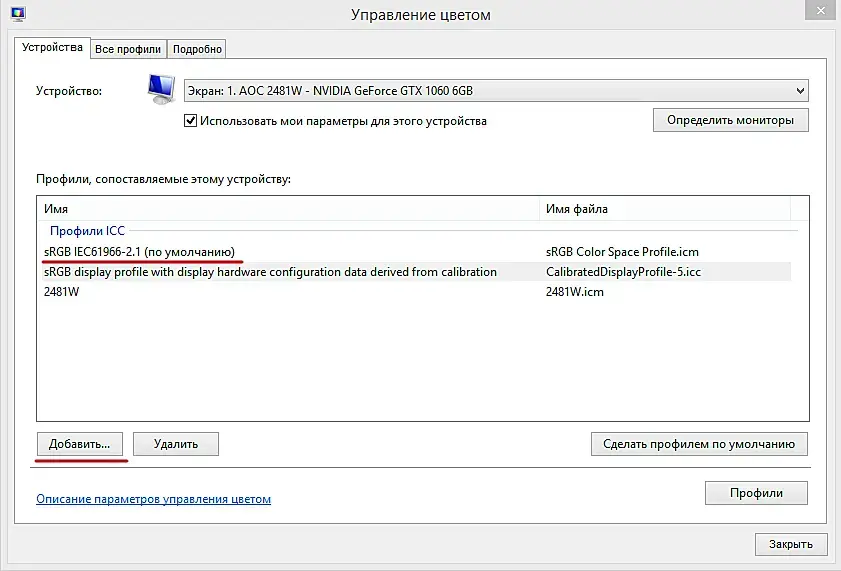Screen dimensions: 841x571
Task: Click the Color Management title bar icon
Action: point(18,14)
